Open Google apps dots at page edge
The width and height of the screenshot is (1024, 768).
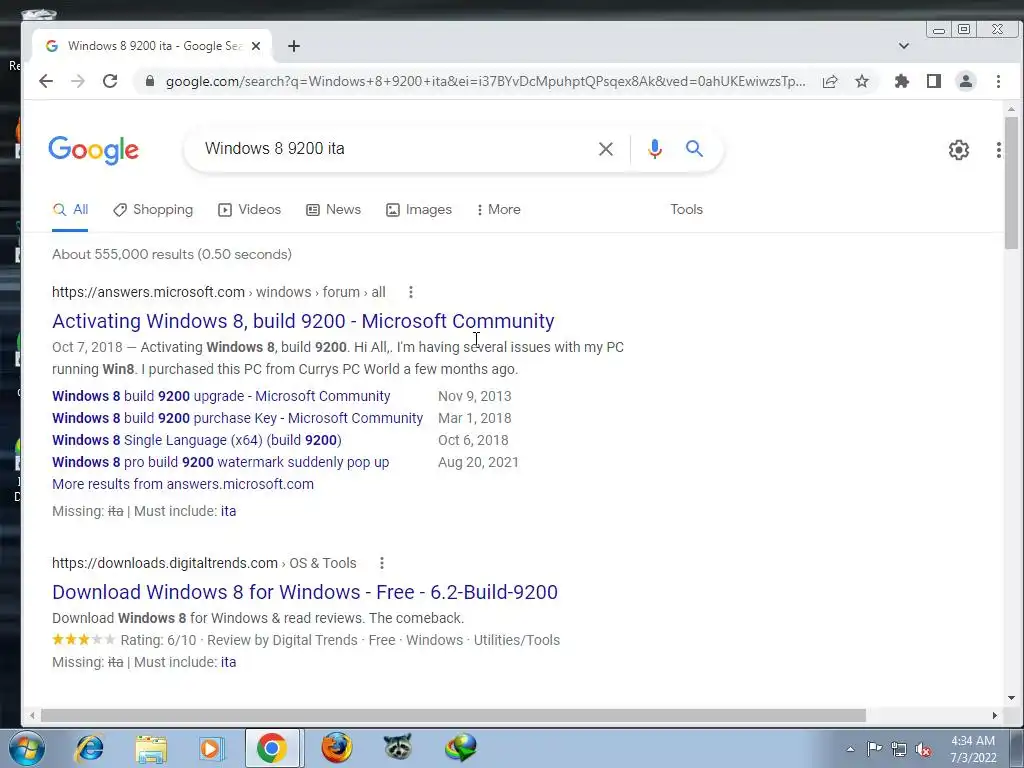click(x=999, y=150)
